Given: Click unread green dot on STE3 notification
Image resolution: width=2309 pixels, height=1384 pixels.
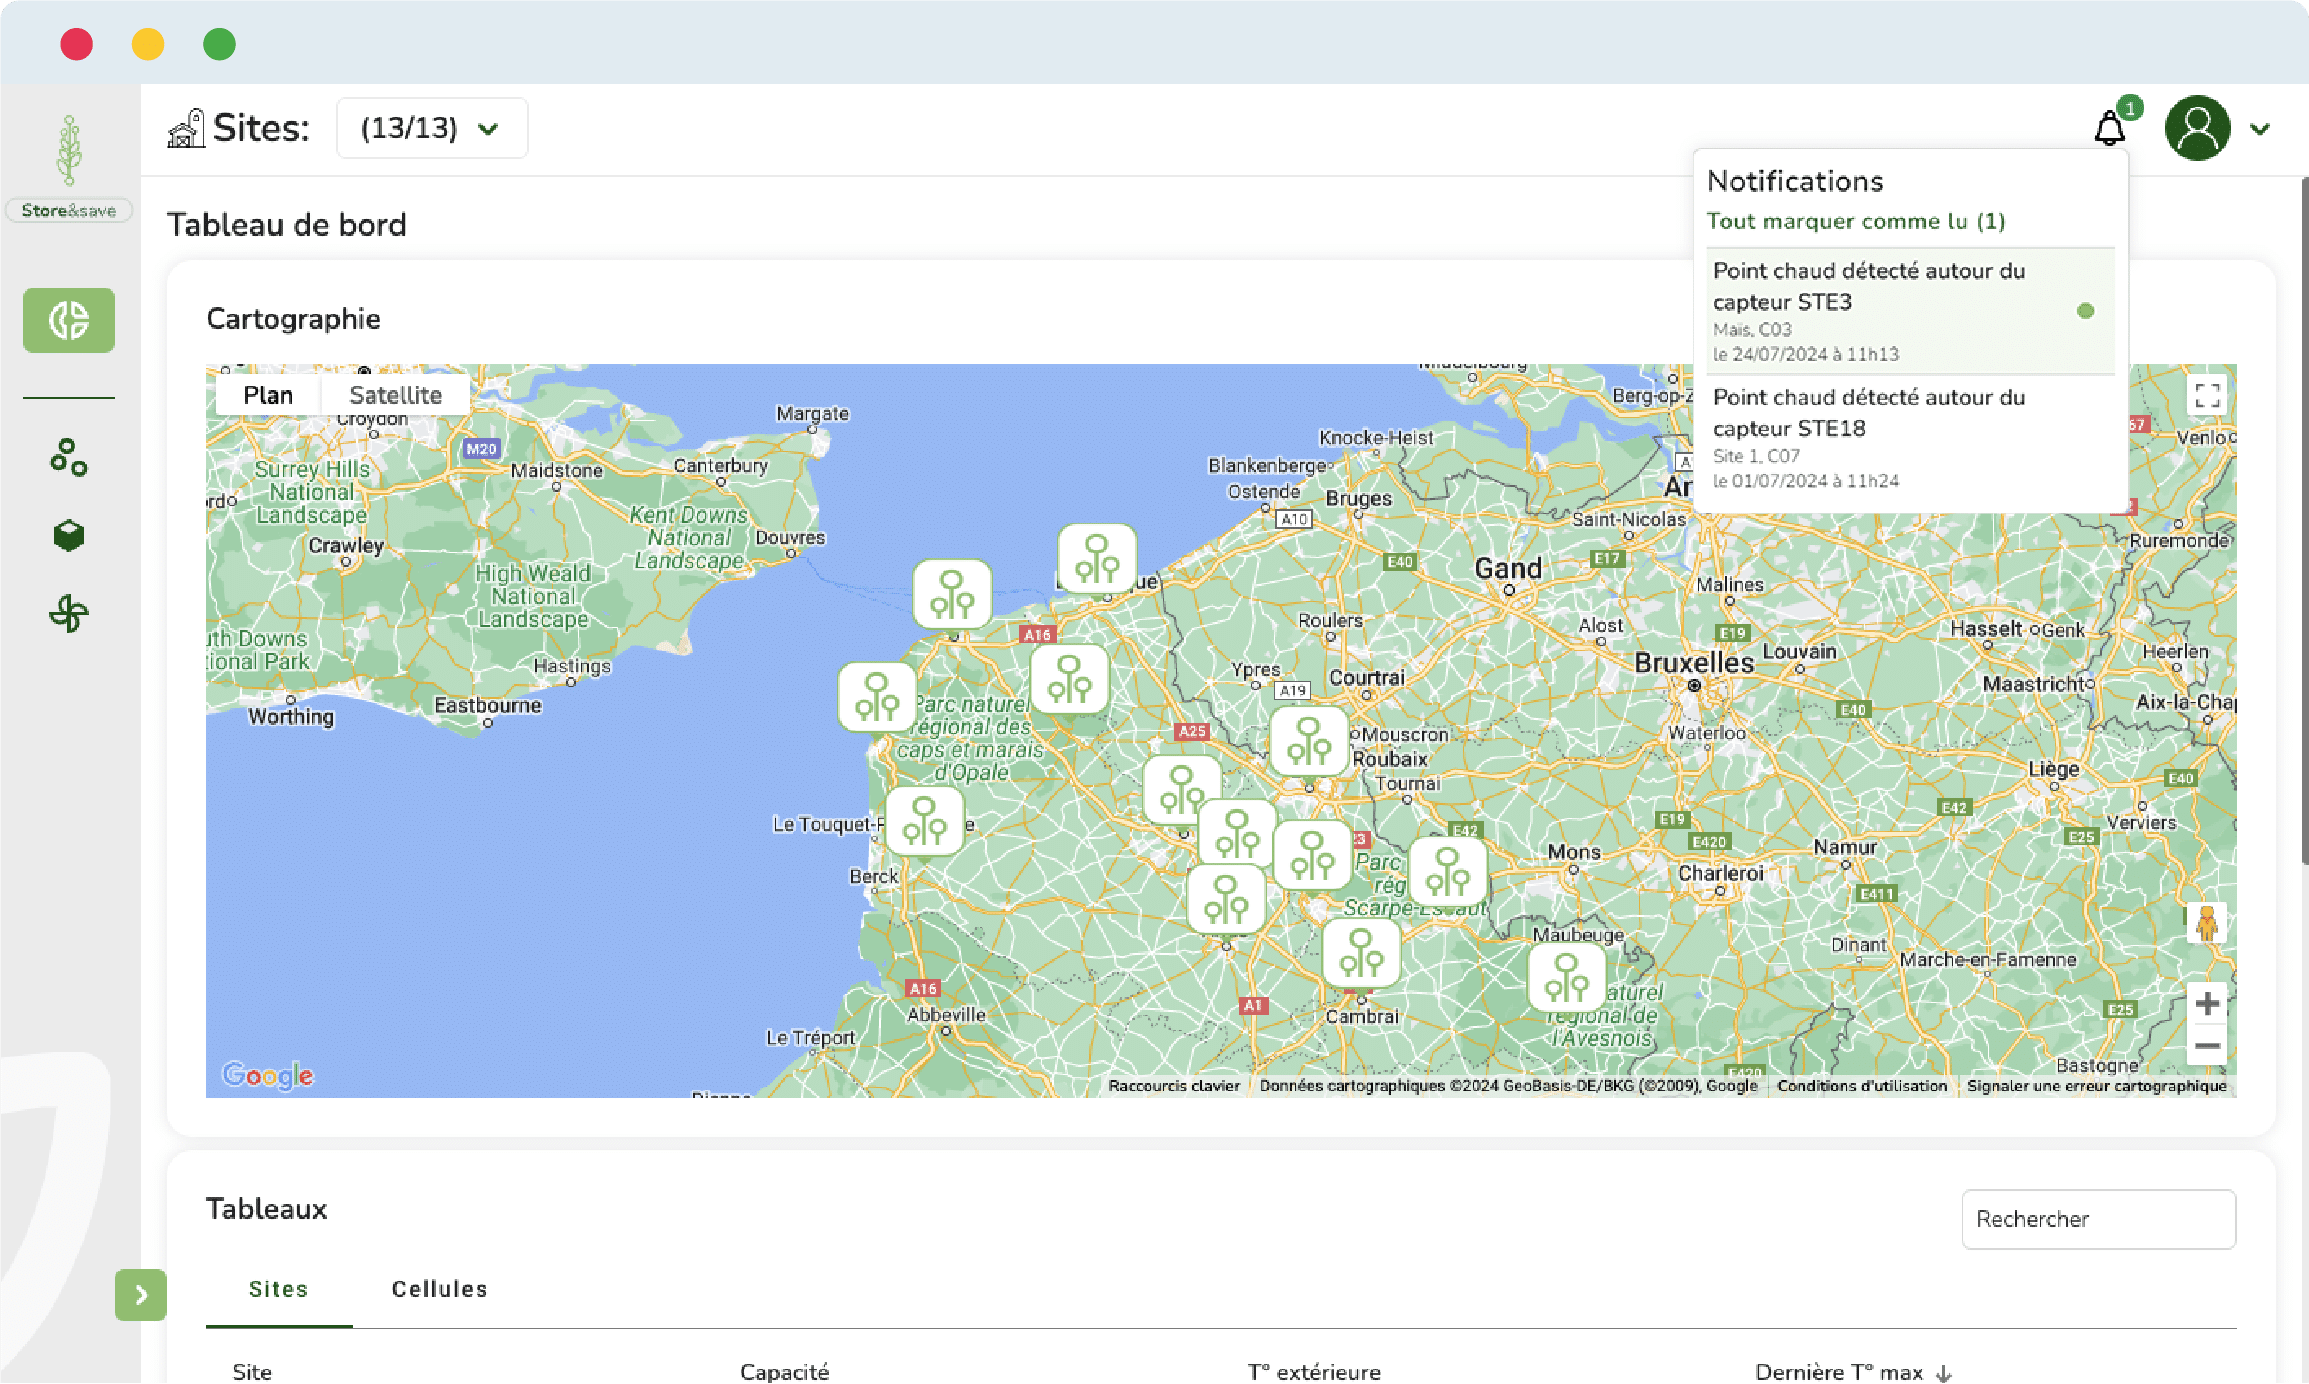Looking at the screenshot, I should 2085,311.
